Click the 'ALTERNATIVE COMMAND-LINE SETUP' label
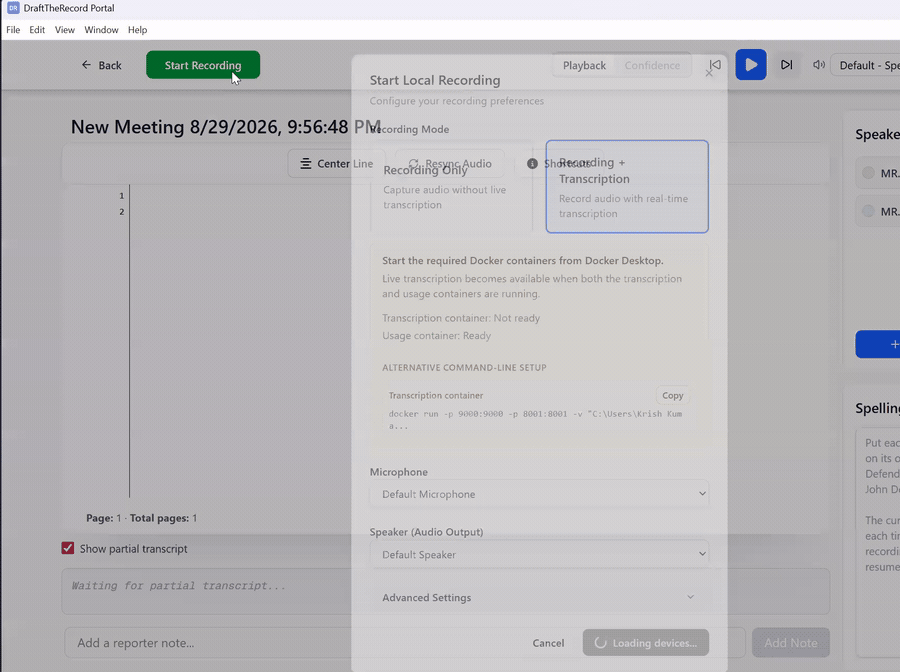The width and height of the screenshot is (900, 672). 464,367
